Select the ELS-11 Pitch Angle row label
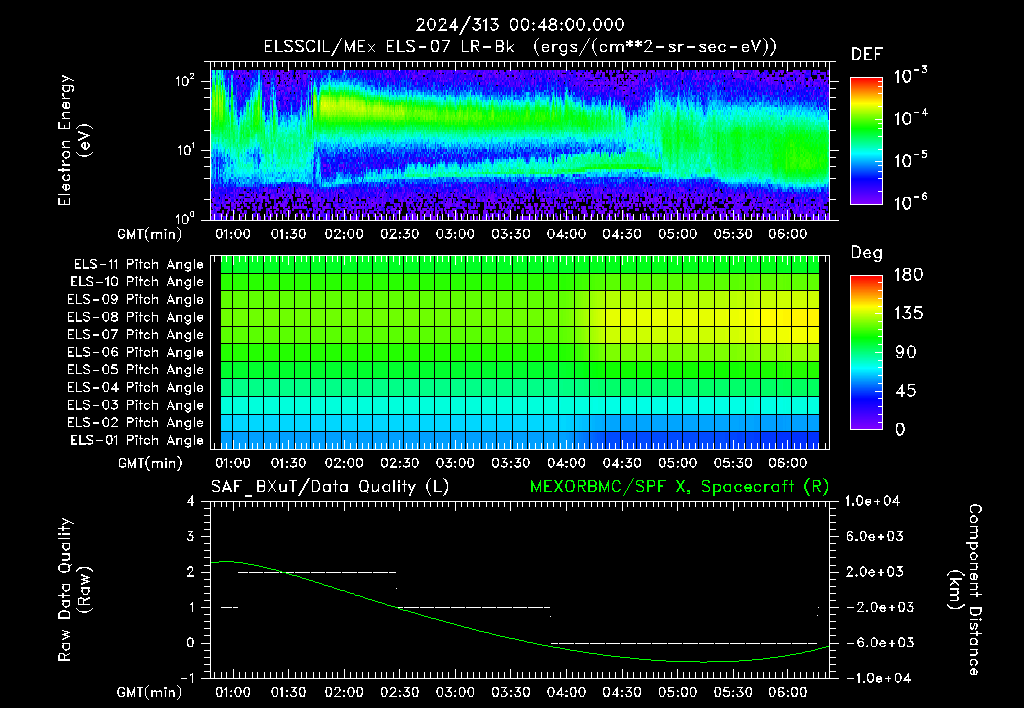The height and width of the screenshot is (708, 1024). 138,265
